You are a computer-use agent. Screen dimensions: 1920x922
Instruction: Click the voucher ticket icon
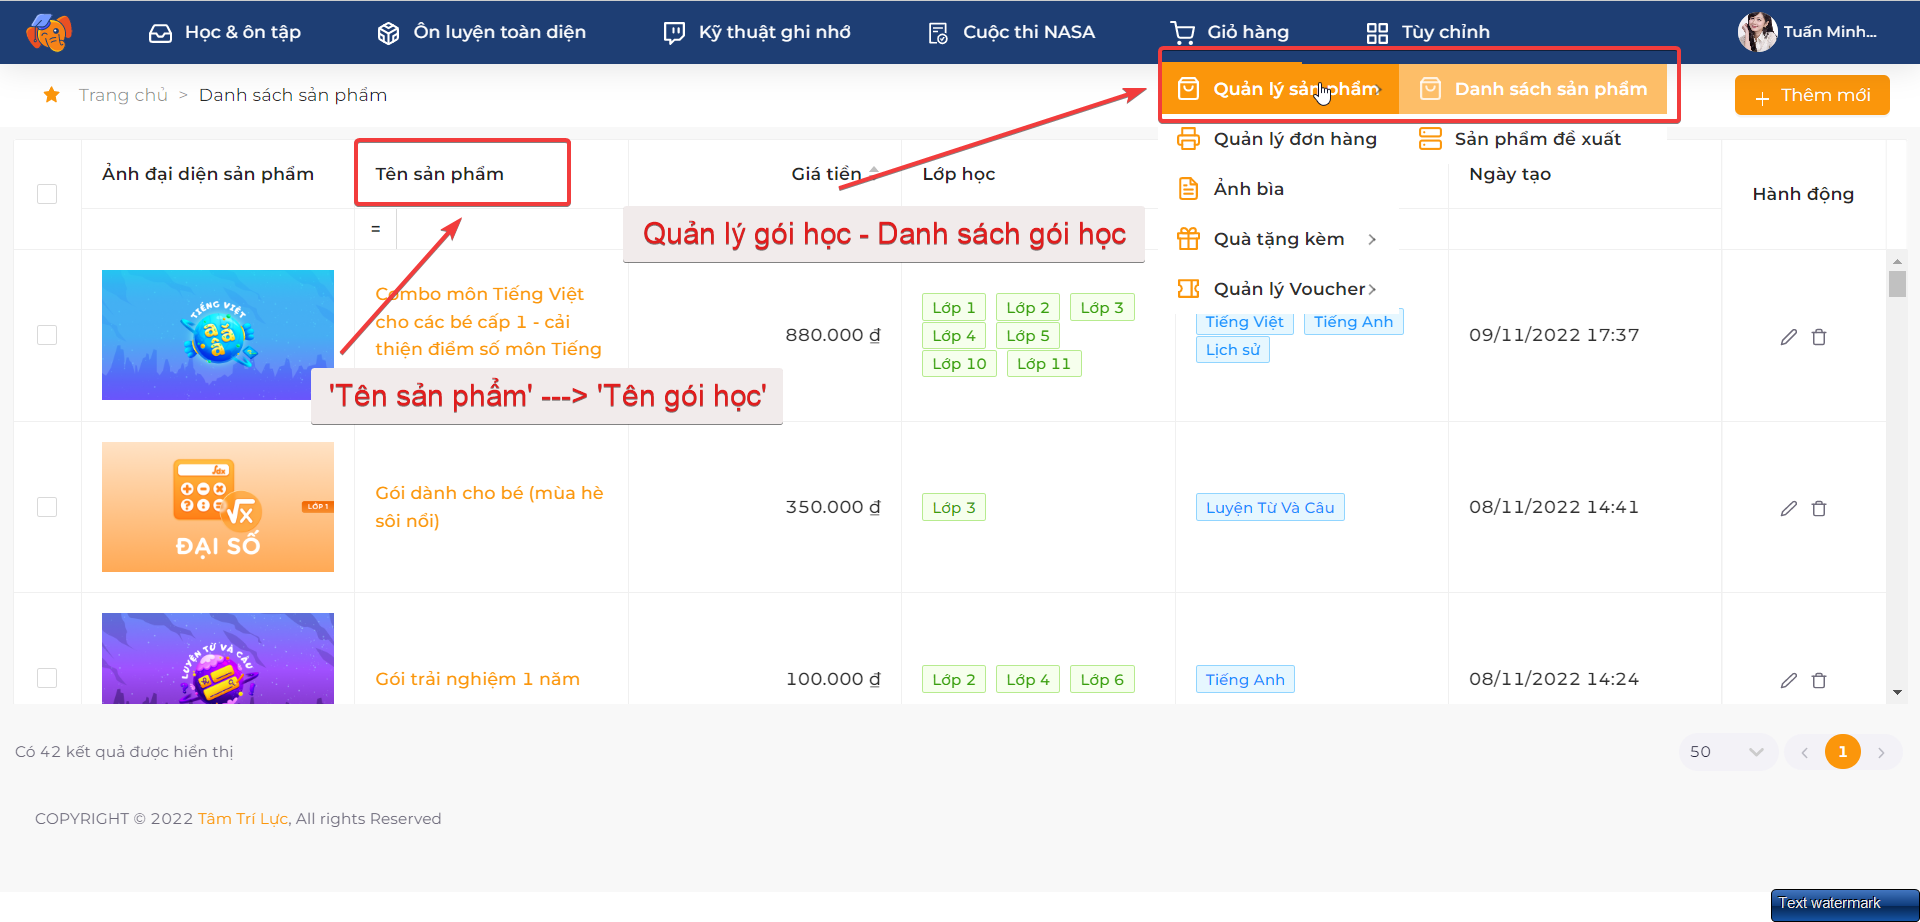coord(1188,289)
